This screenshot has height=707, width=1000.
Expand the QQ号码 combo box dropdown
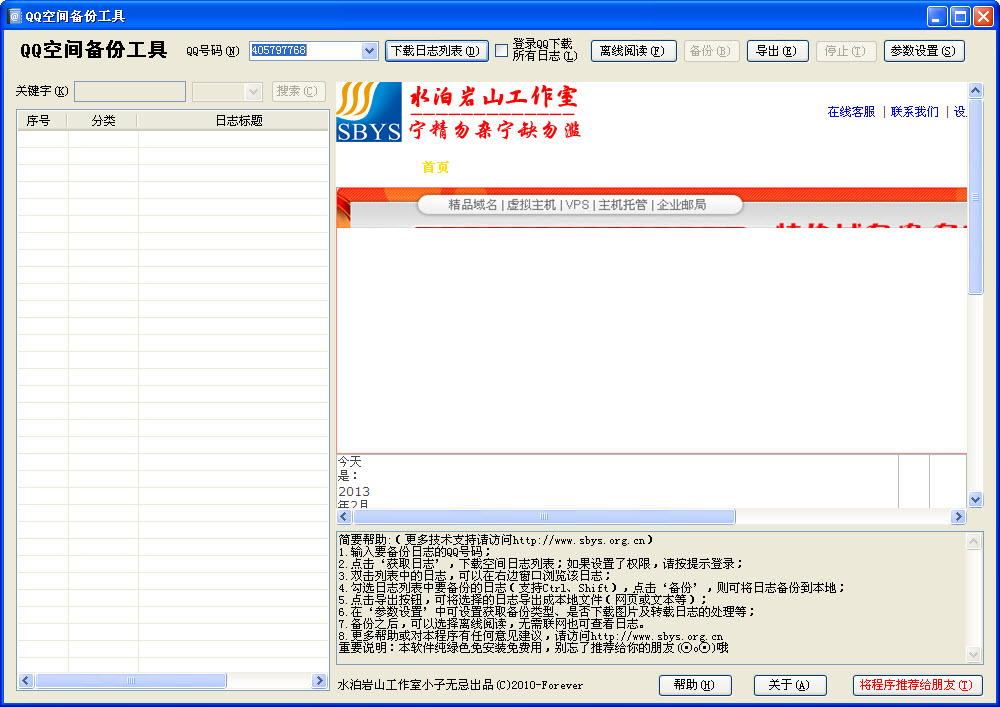(369, 50)
